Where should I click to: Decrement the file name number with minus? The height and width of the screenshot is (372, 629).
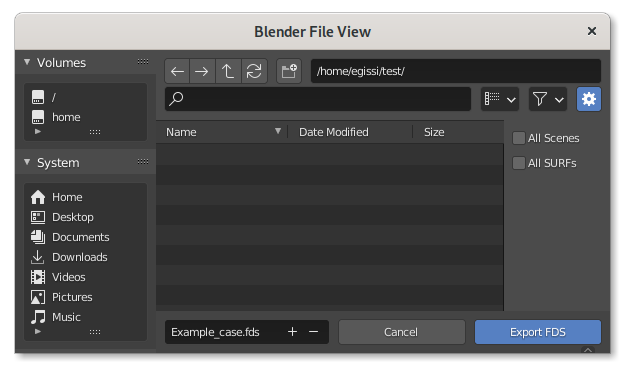(314, 332)
